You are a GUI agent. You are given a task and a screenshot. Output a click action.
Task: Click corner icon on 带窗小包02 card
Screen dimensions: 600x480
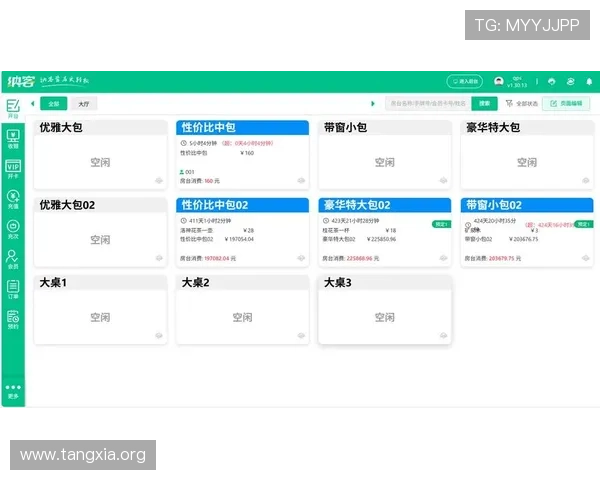pos(585,258)
